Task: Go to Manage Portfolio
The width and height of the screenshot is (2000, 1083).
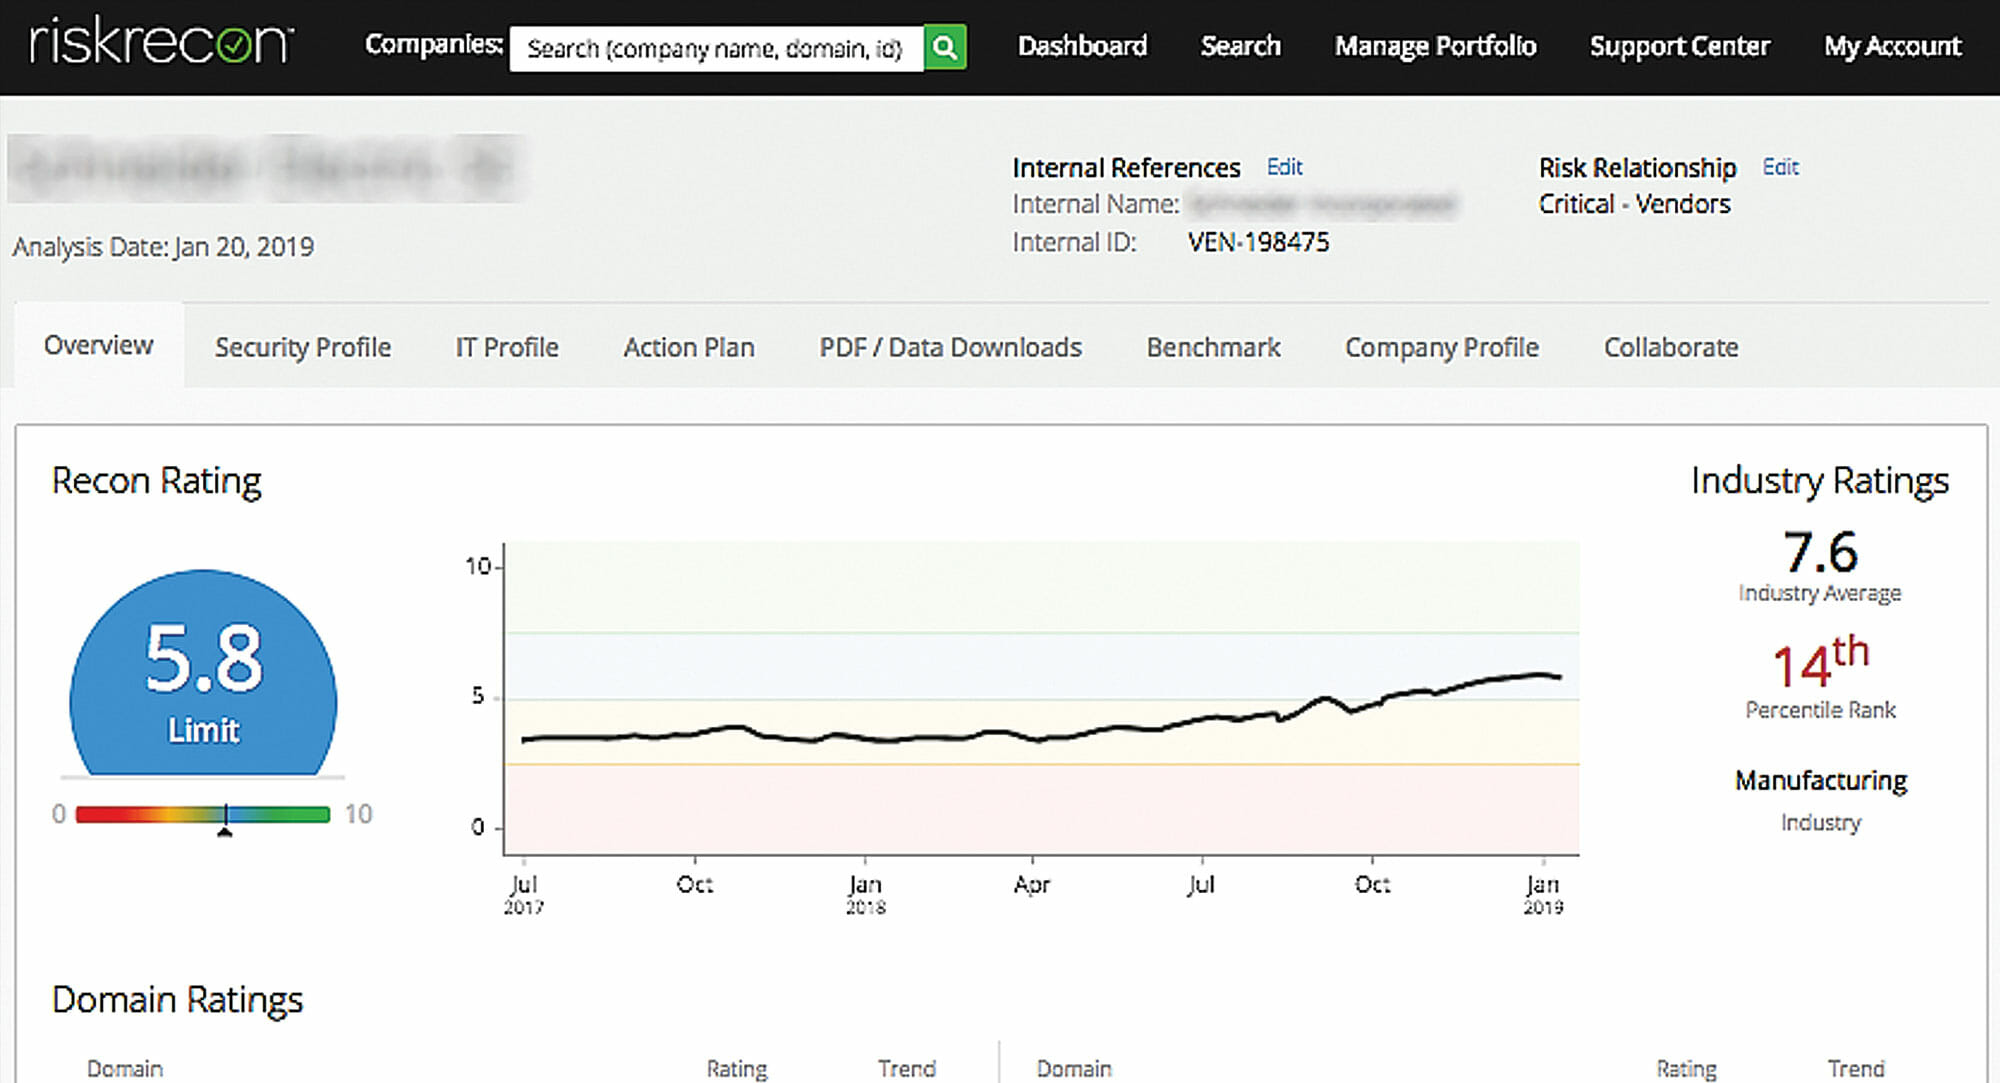Action: pos(1435,46)
